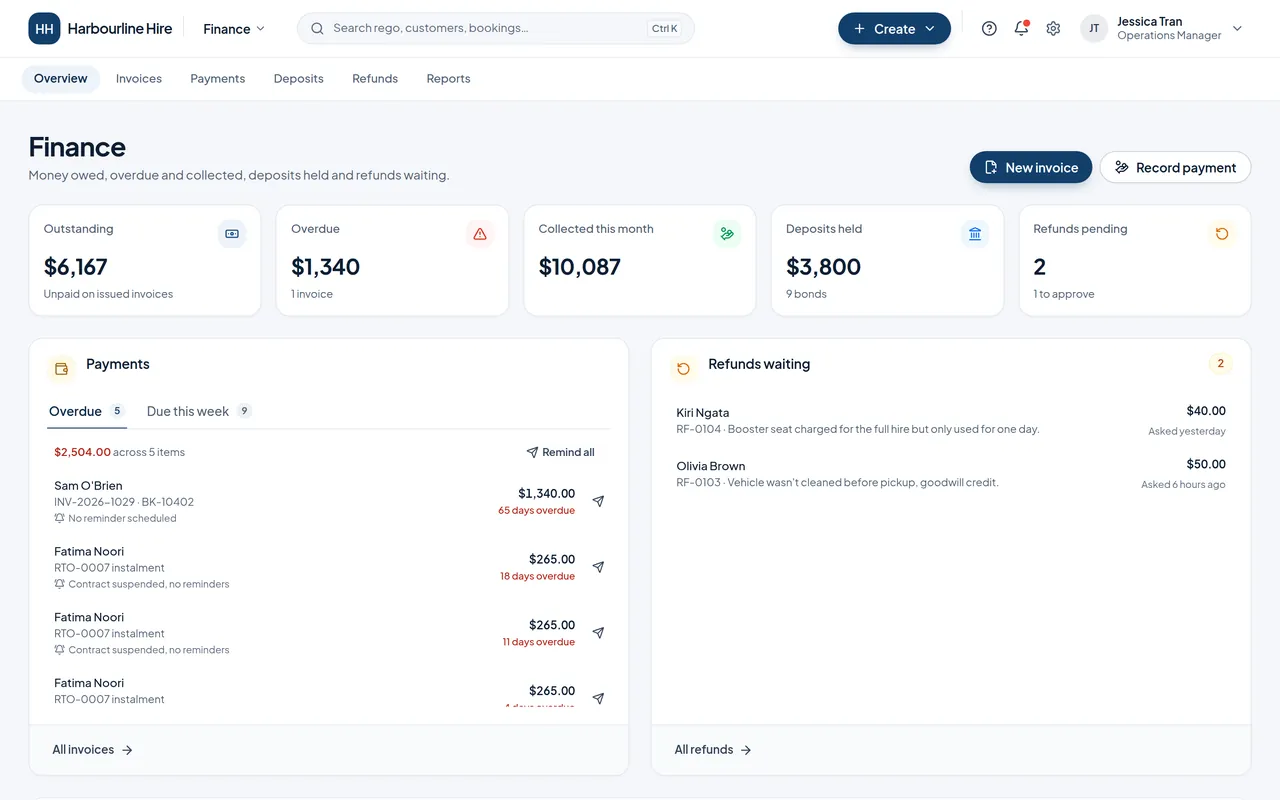The width and height of the screenshot is (1280, 800).
Task: Expand the Finance module dropdown
Action: [234, 29]
